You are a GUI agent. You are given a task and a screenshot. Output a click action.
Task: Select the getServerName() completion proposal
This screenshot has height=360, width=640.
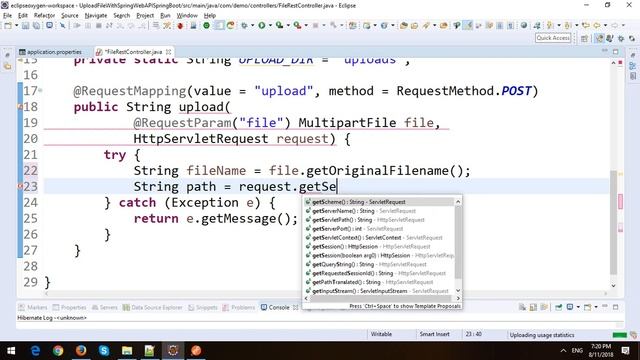click(379, 211)
